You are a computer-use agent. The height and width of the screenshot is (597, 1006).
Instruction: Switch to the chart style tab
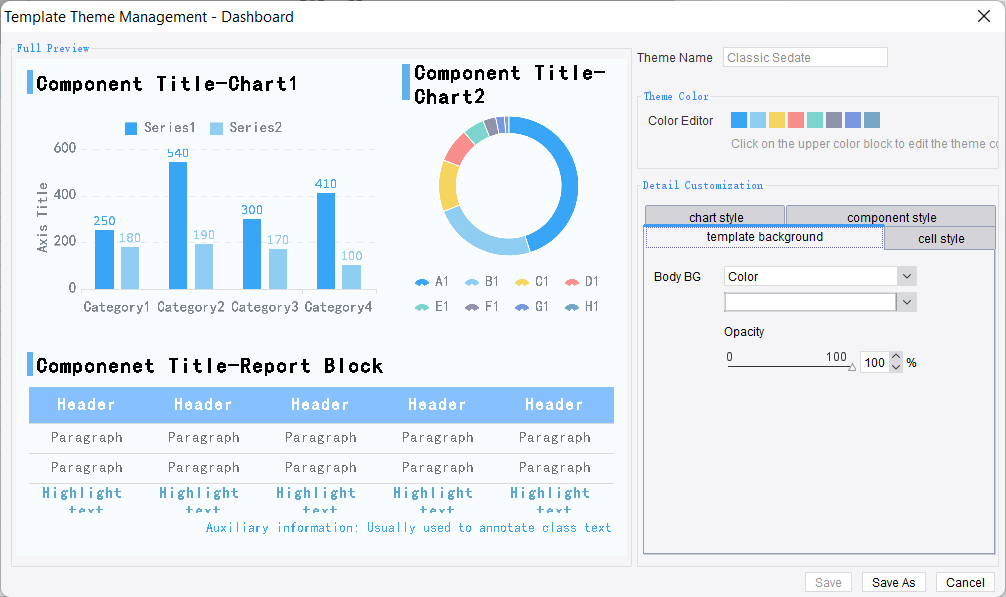pos(715,216)
